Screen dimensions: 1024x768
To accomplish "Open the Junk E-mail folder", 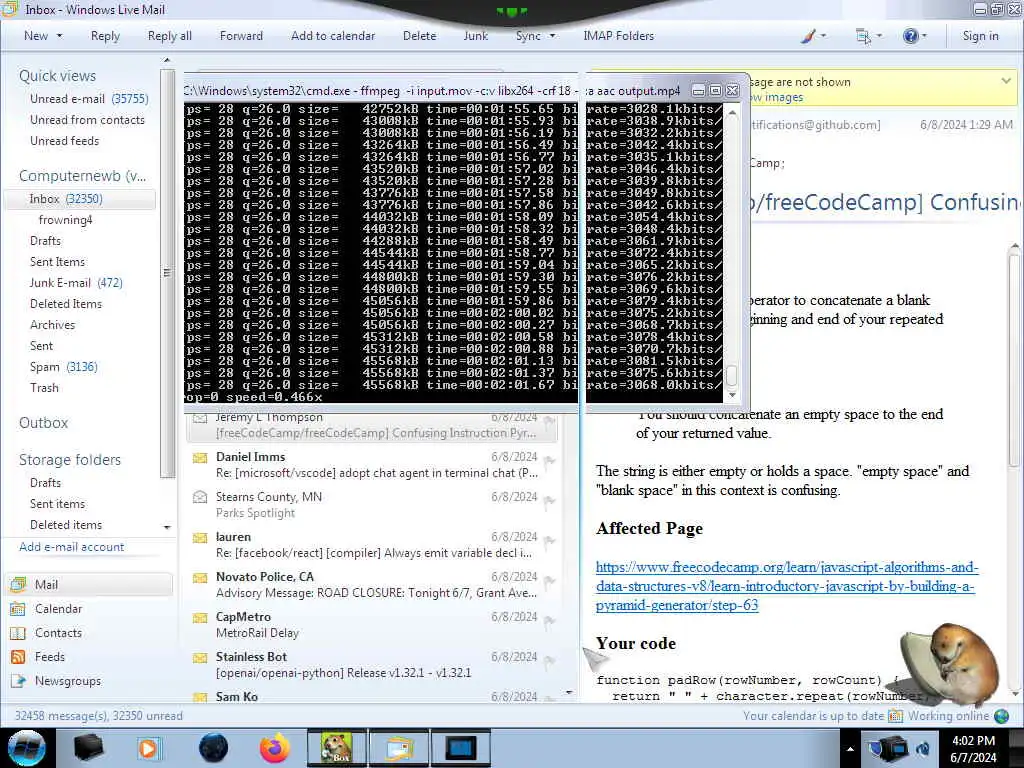I will [x=76, y=283].
